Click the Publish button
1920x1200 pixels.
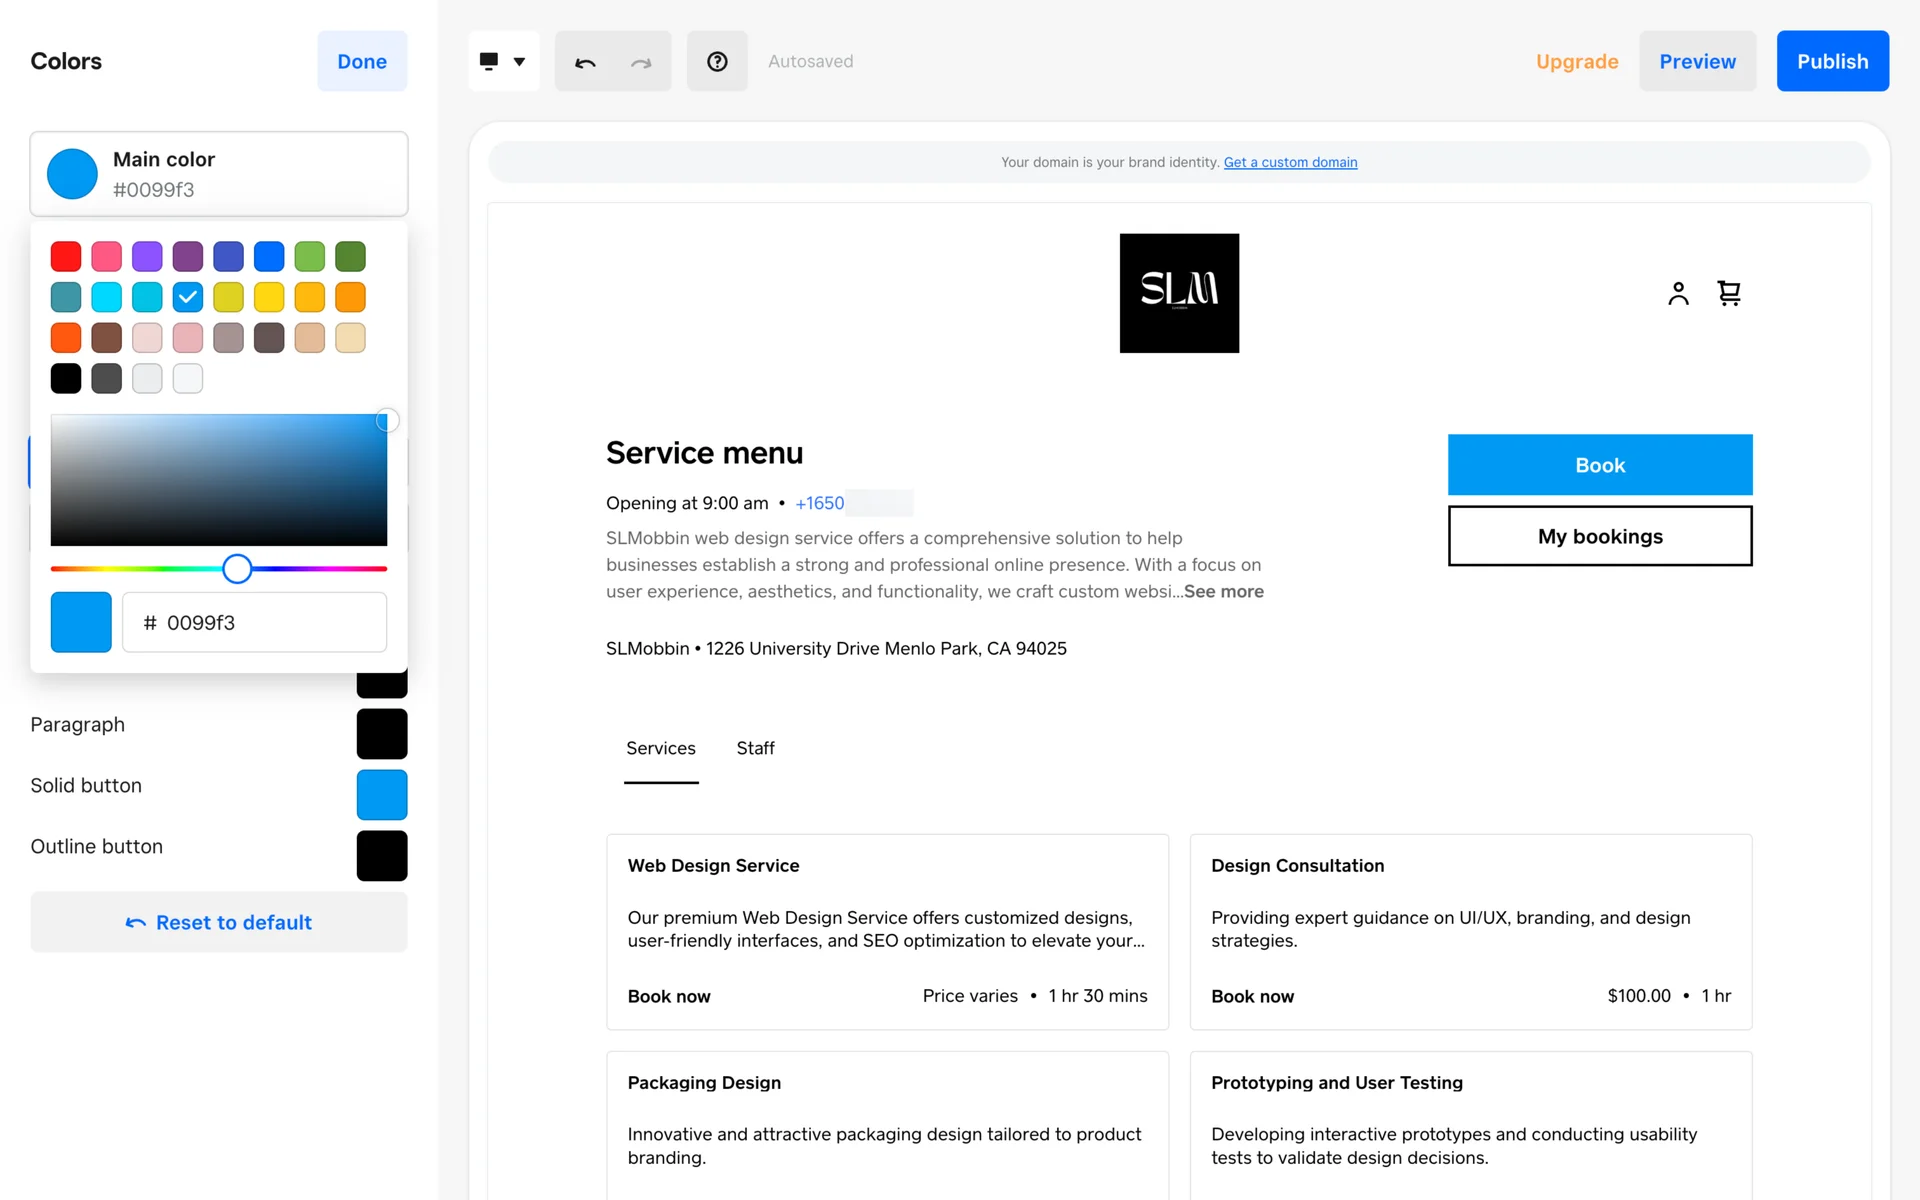click(x=1832, y=62)
